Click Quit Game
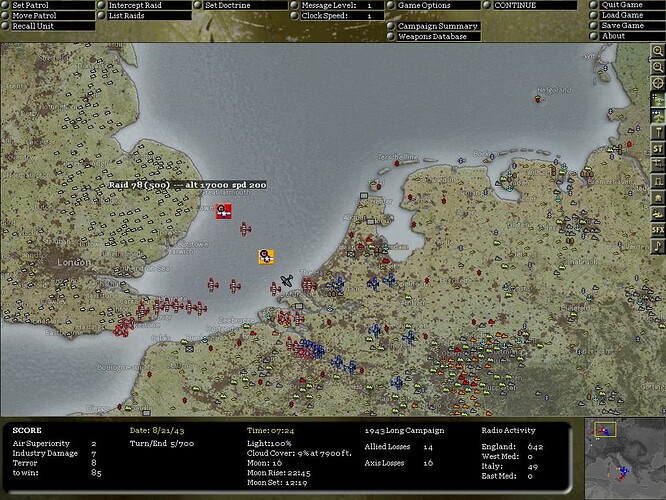The image size is (666, 500). (x=627, y=5)
